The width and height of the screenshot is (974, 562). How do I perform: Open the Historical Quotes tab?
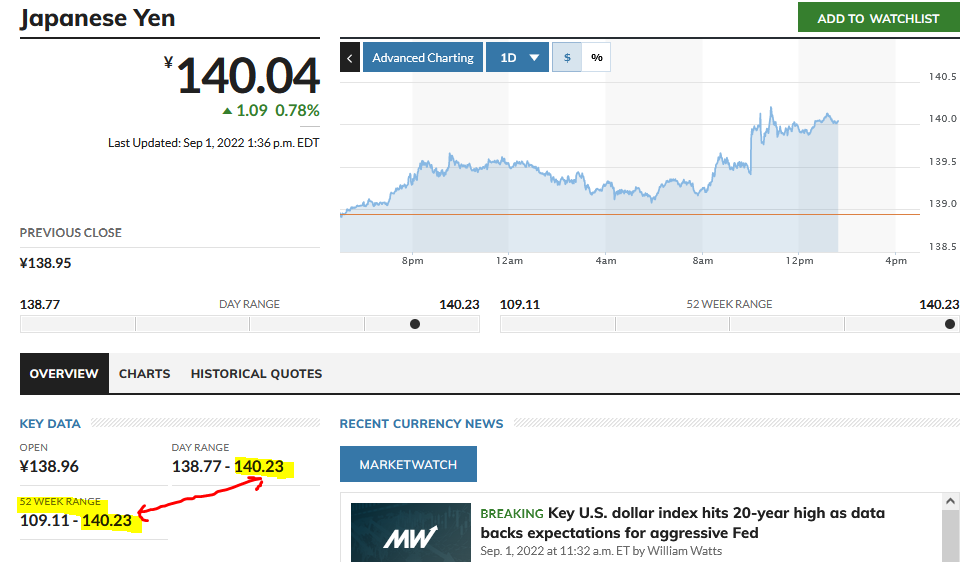tap(256, 374)
